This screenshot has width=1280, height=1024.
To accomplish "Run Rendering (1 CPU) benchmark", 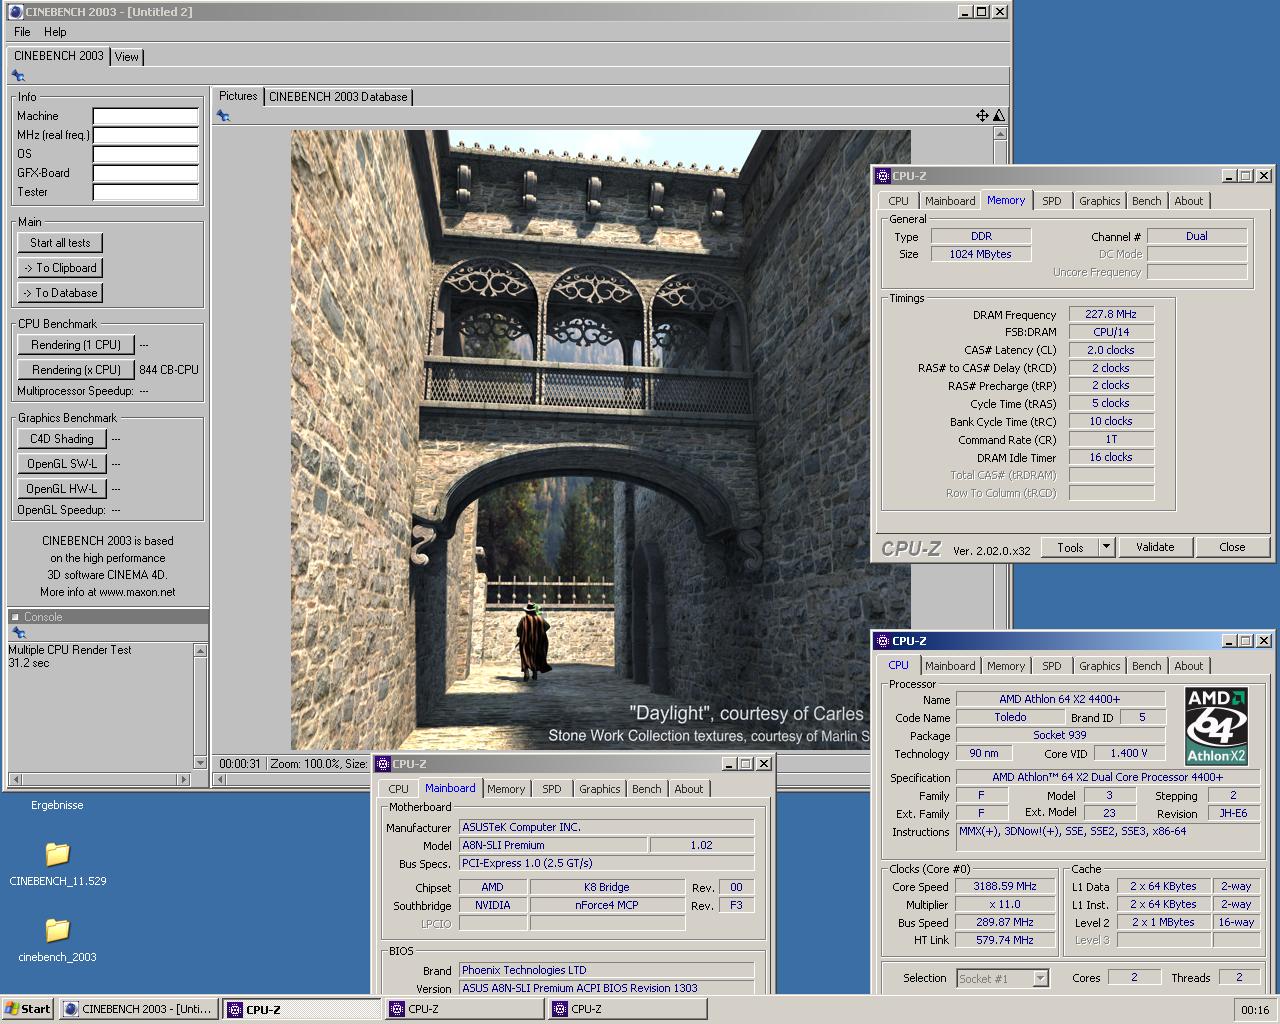I will (76, 345).
